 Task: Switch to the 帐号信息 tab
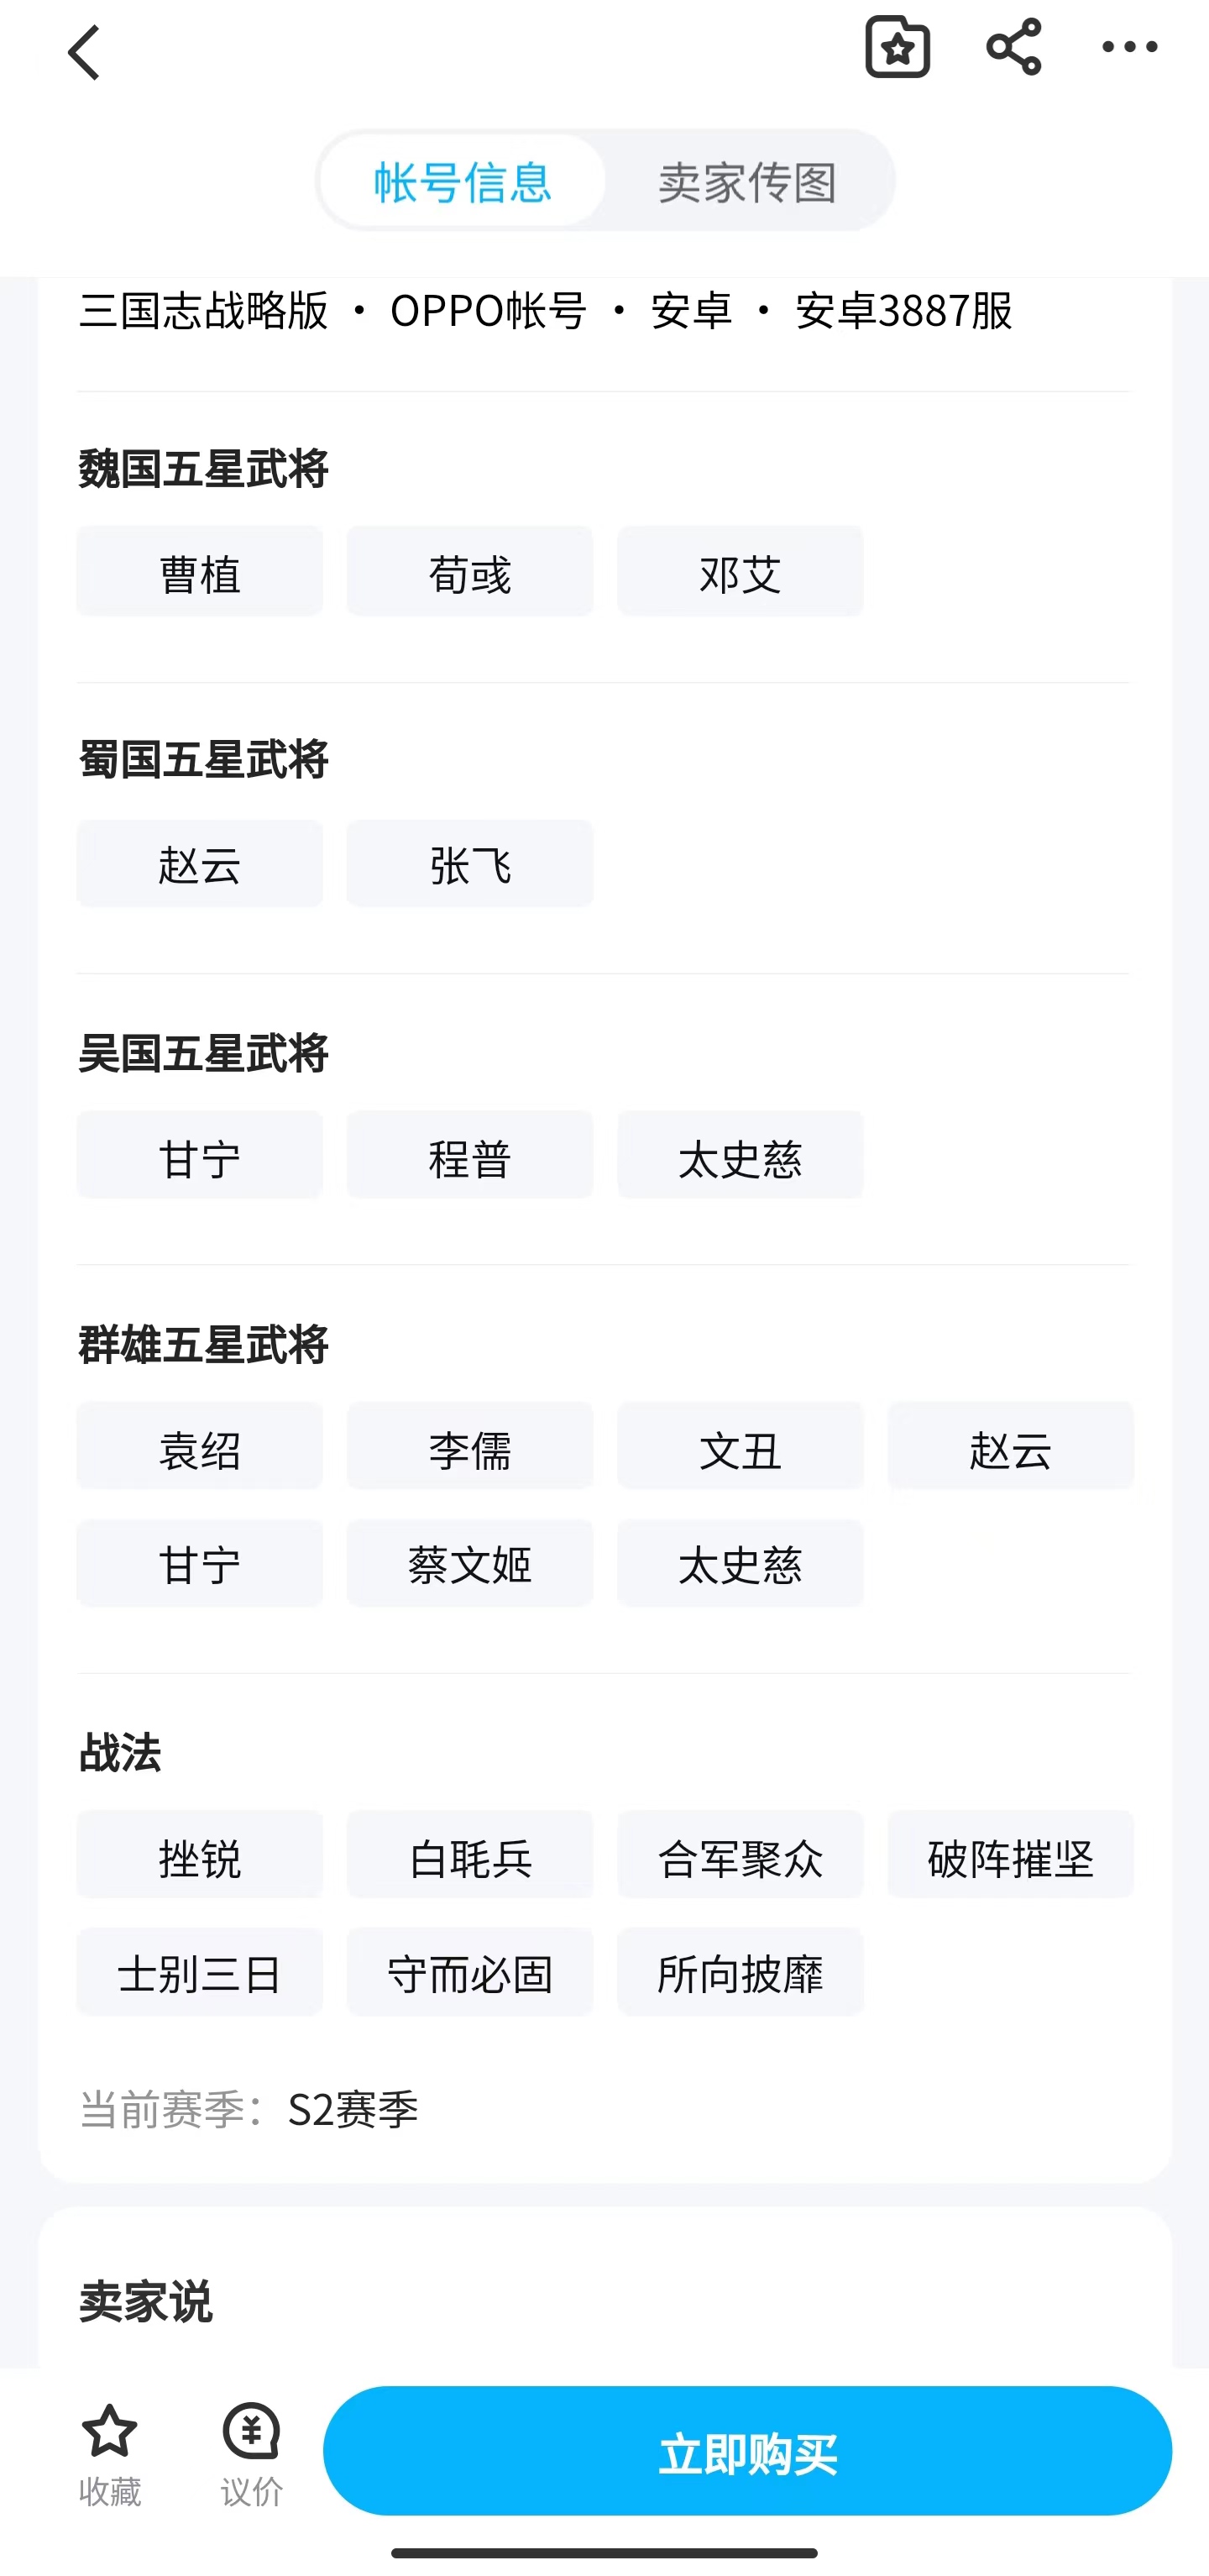click(463, 182)
